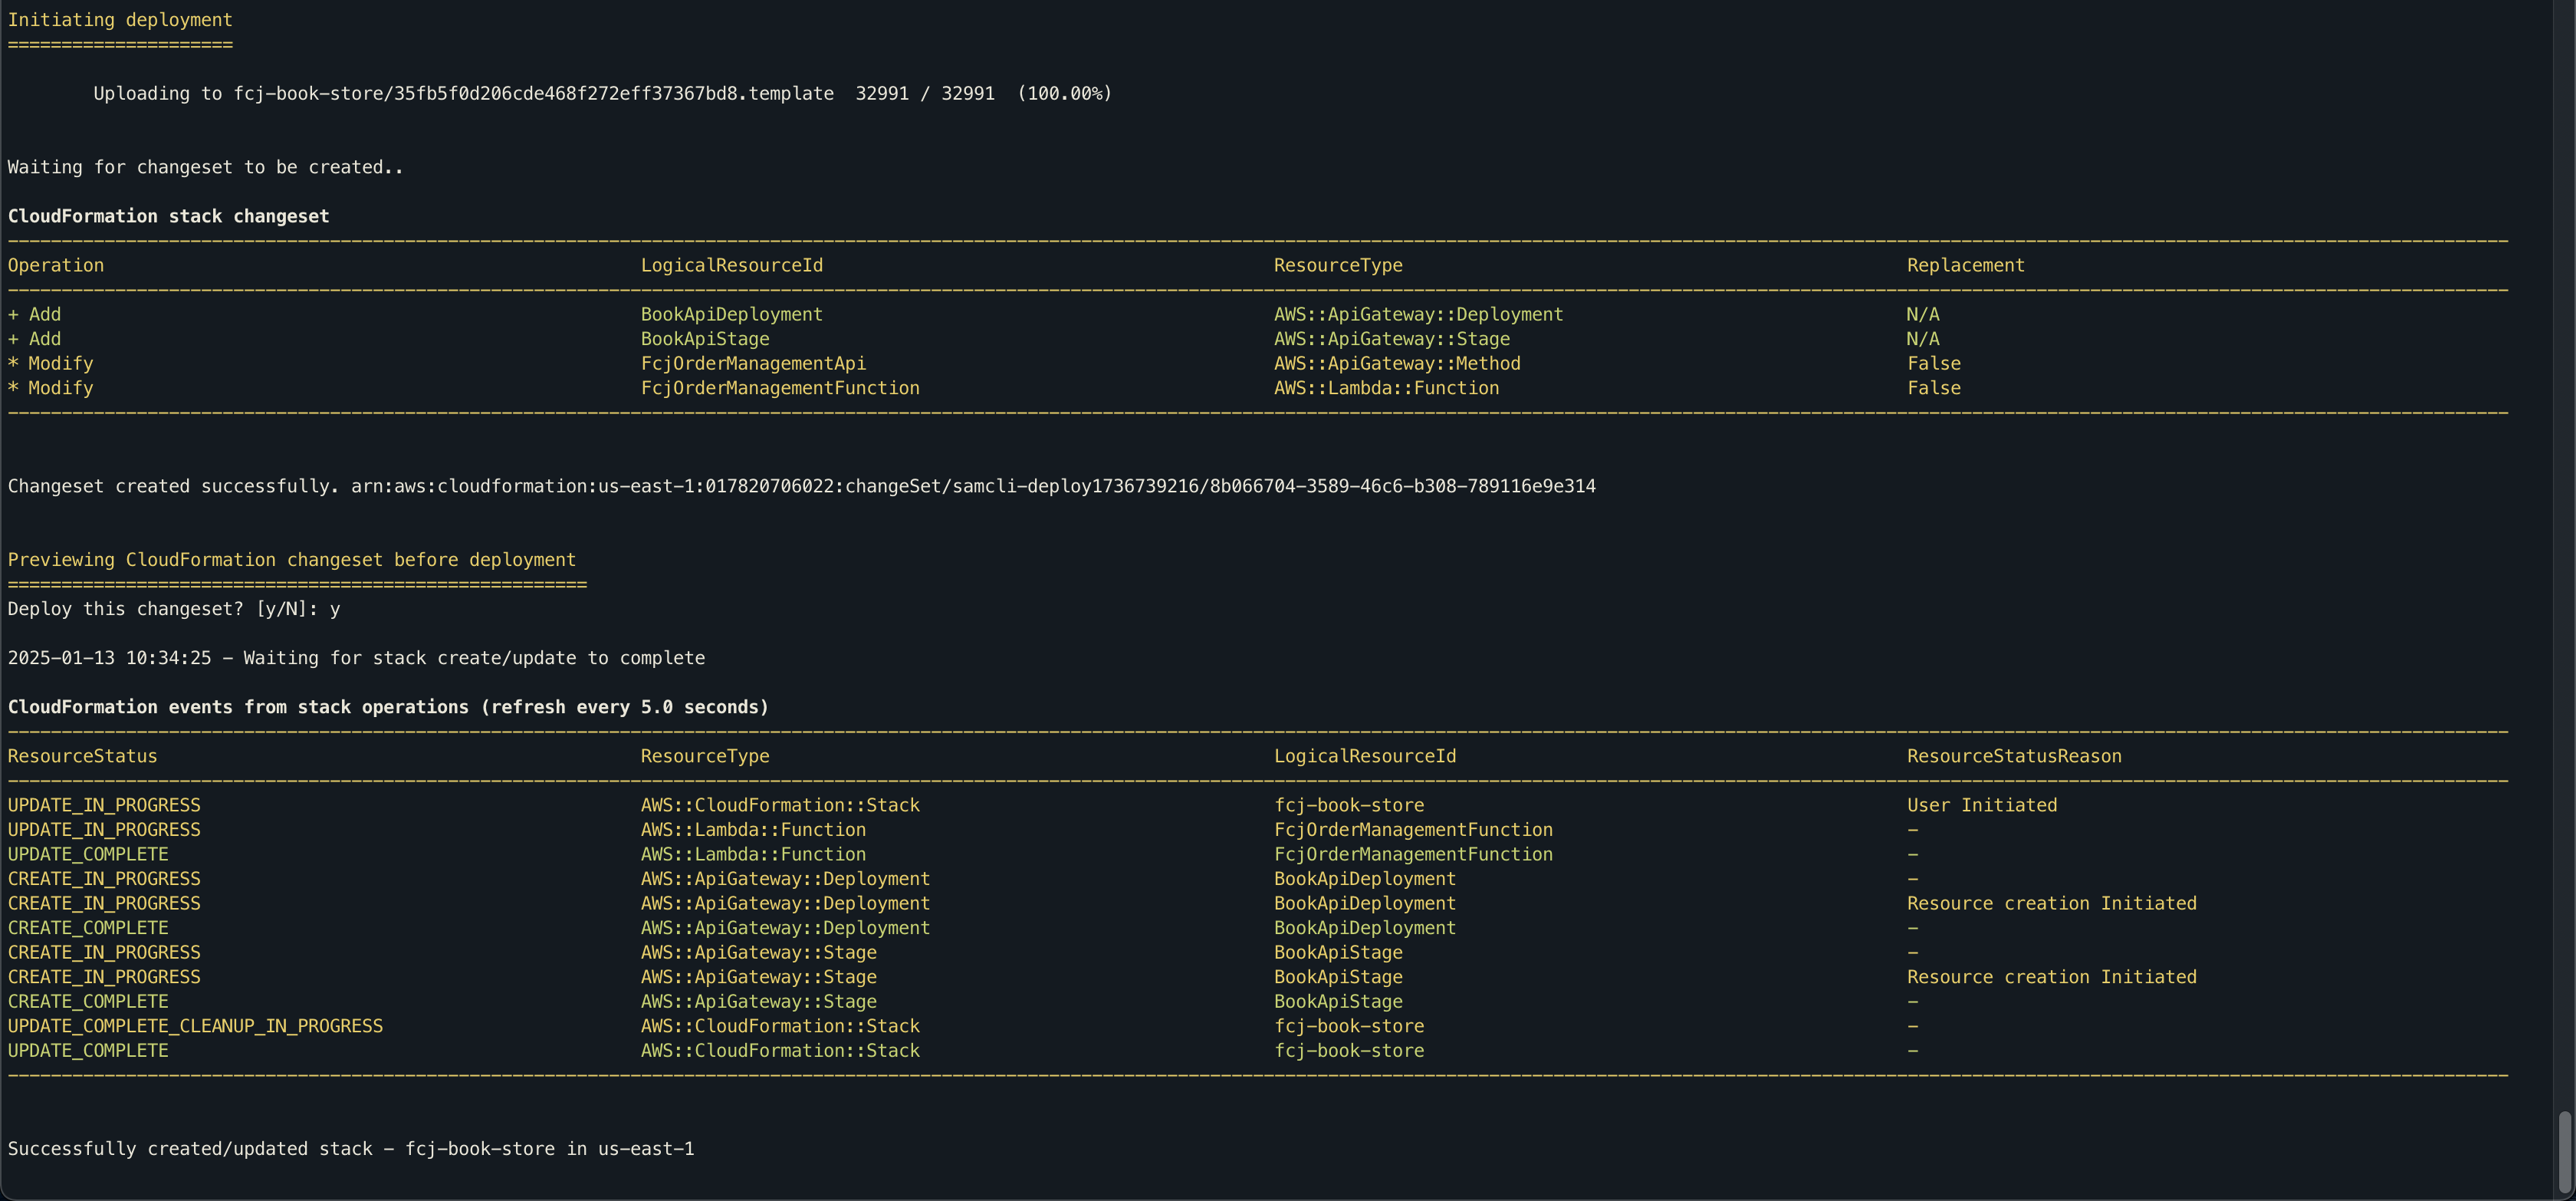Click 'BookApiStage' in the changeset table
The width and height of the screenshot is (2576, 1201).
coord(705,339)
